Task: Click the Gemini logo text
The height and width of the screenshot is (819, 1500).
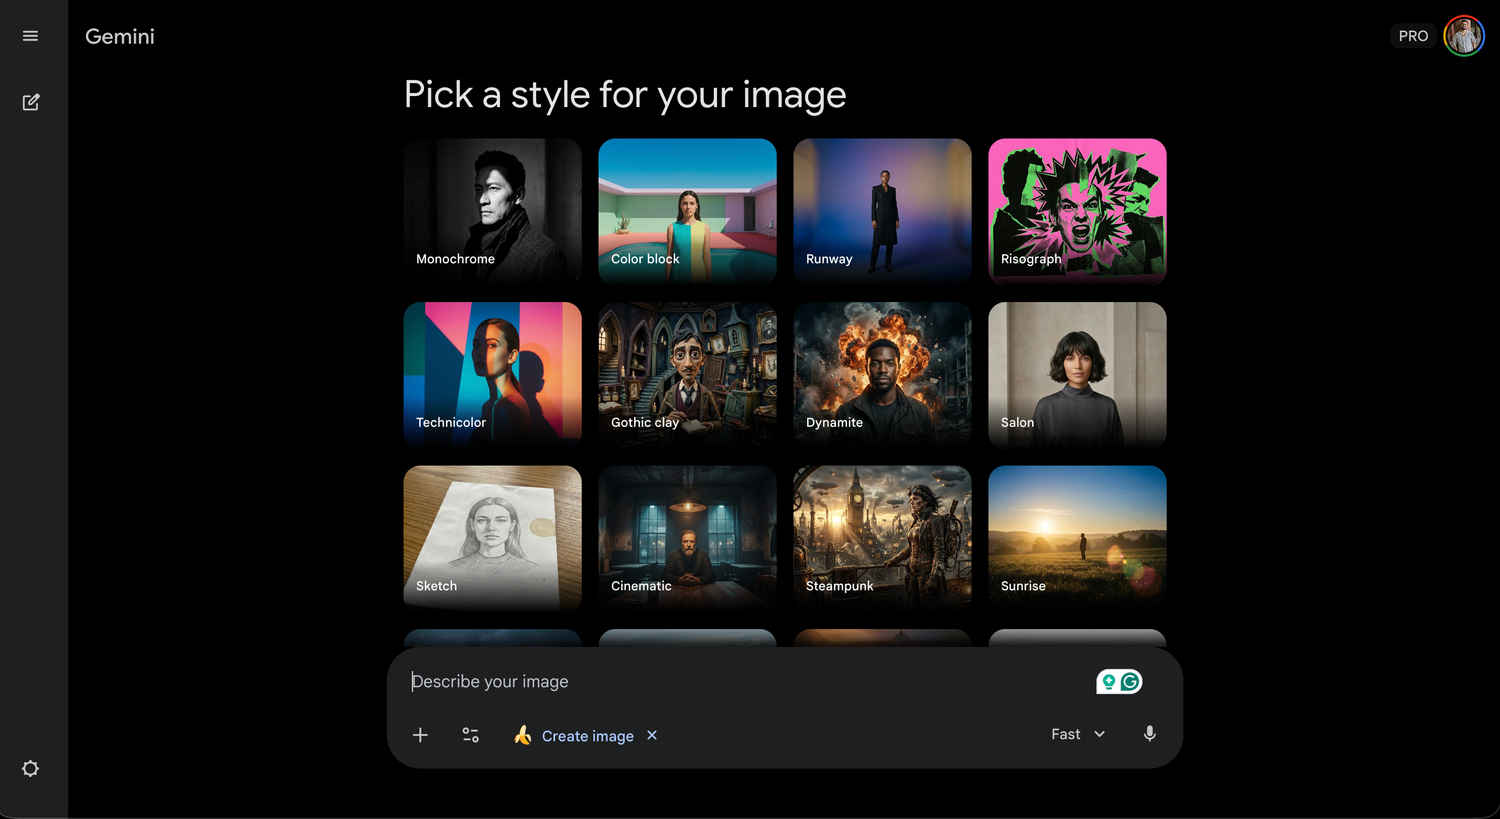Action: point(120,36)
